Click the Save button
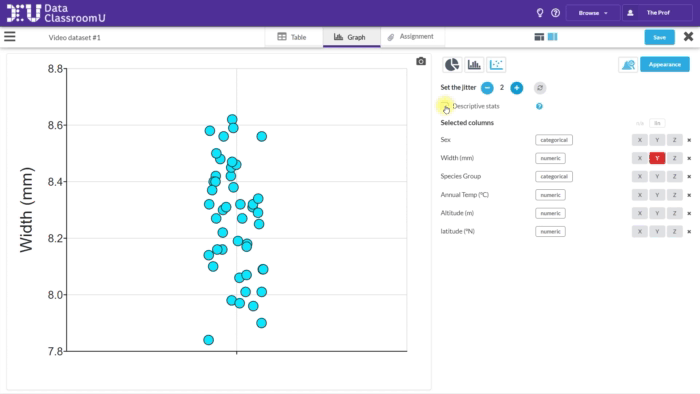This screenshot has width=700, height=394. (x=659, y=37)
